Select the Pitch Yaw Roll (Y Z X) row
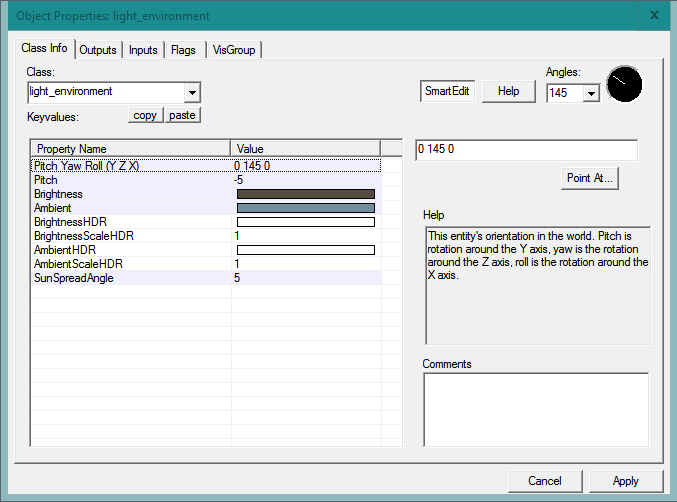This screenshot has height=502, width=677. (206, 166)
